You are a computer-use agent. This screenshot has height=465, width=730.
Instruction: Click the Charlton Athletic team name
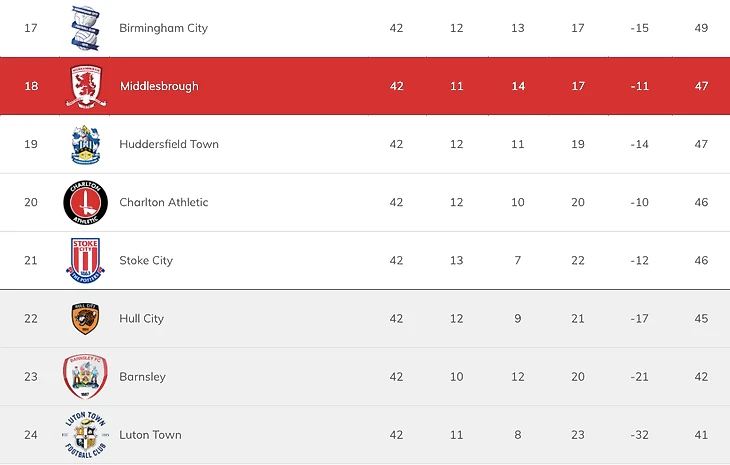pyautogui.click(x=163, y=202)
